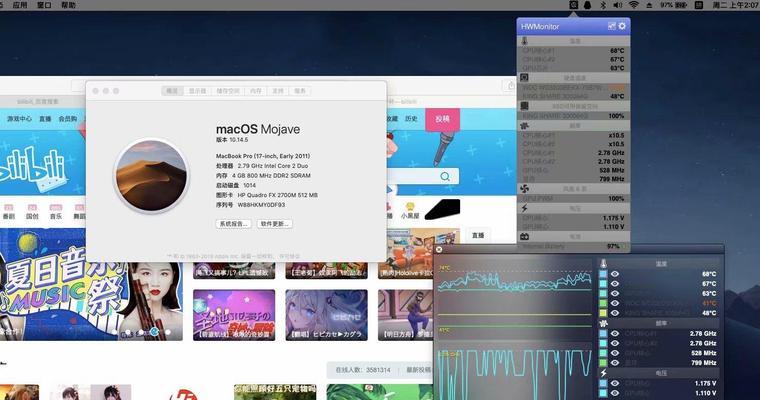Open the ヒビカセ video thumbnail
Image resolution: width=760 pixels, height=400 pixels.
tap(326, 315)
